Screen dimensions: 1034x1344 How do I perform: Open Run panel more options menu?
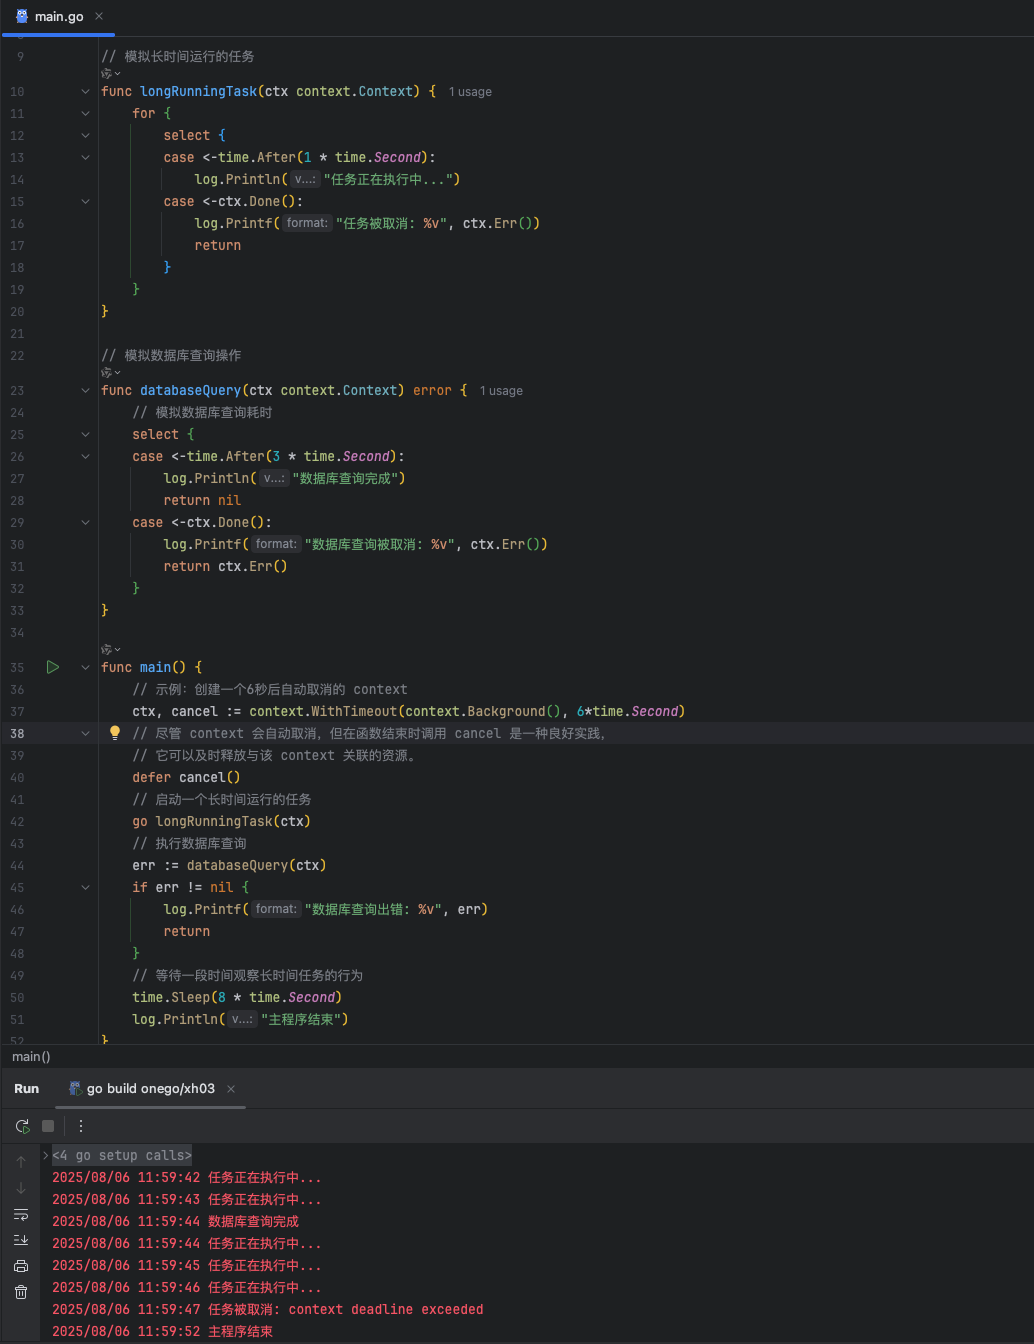(x=81, y=1126)
